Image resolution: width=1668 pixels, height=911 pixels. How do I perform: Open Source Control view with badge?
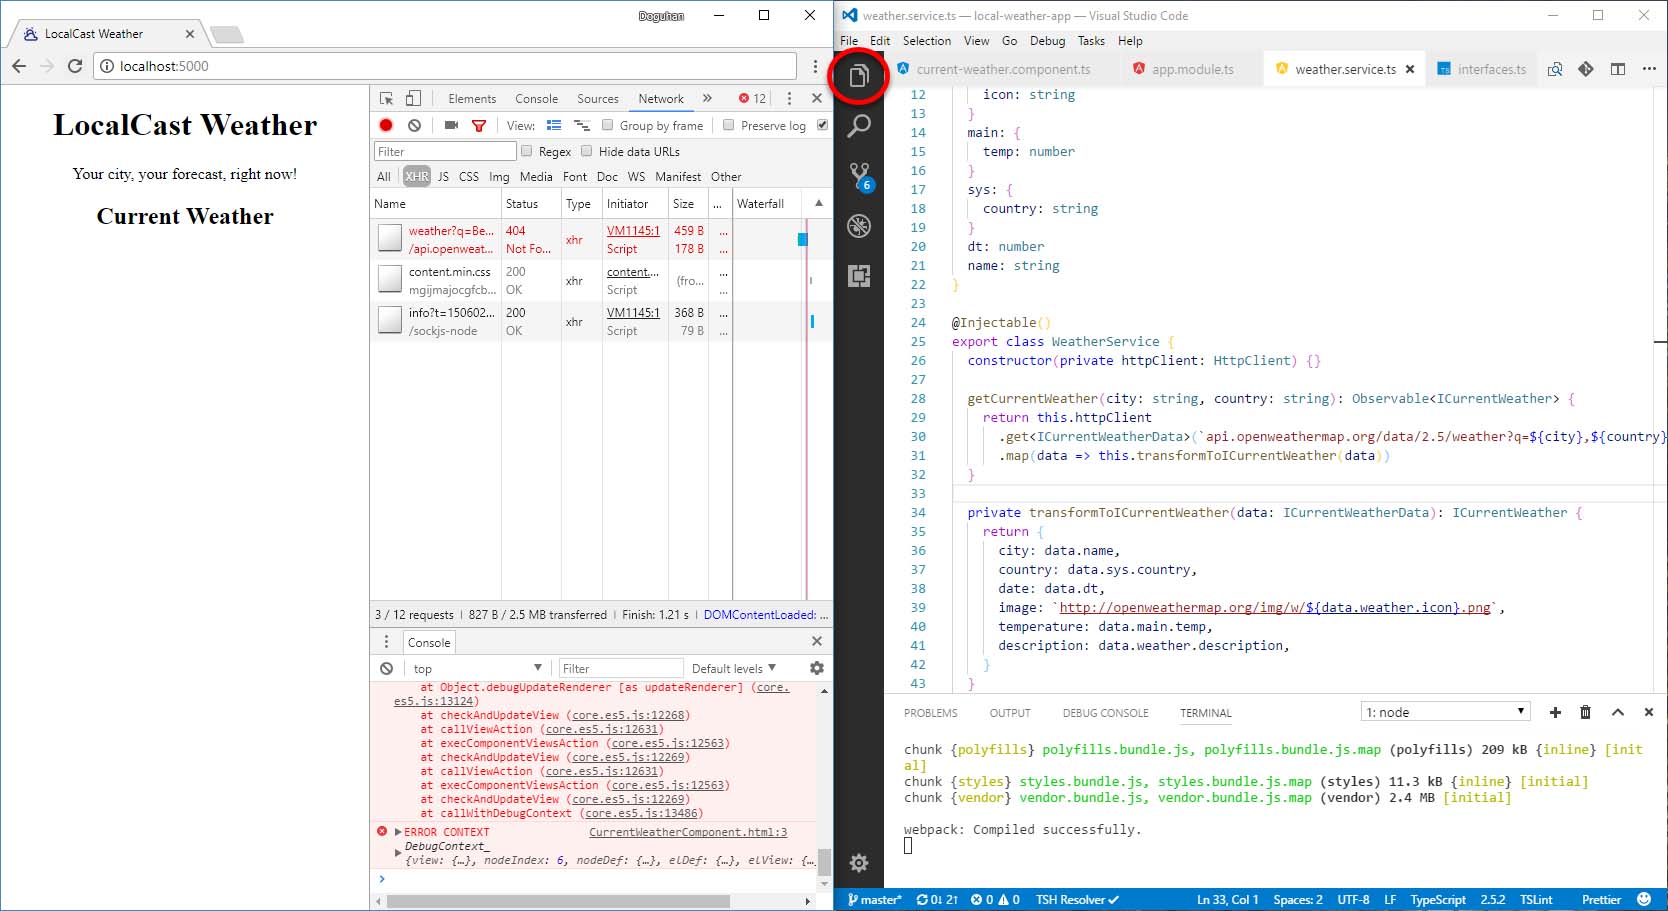tap(859, 176)
